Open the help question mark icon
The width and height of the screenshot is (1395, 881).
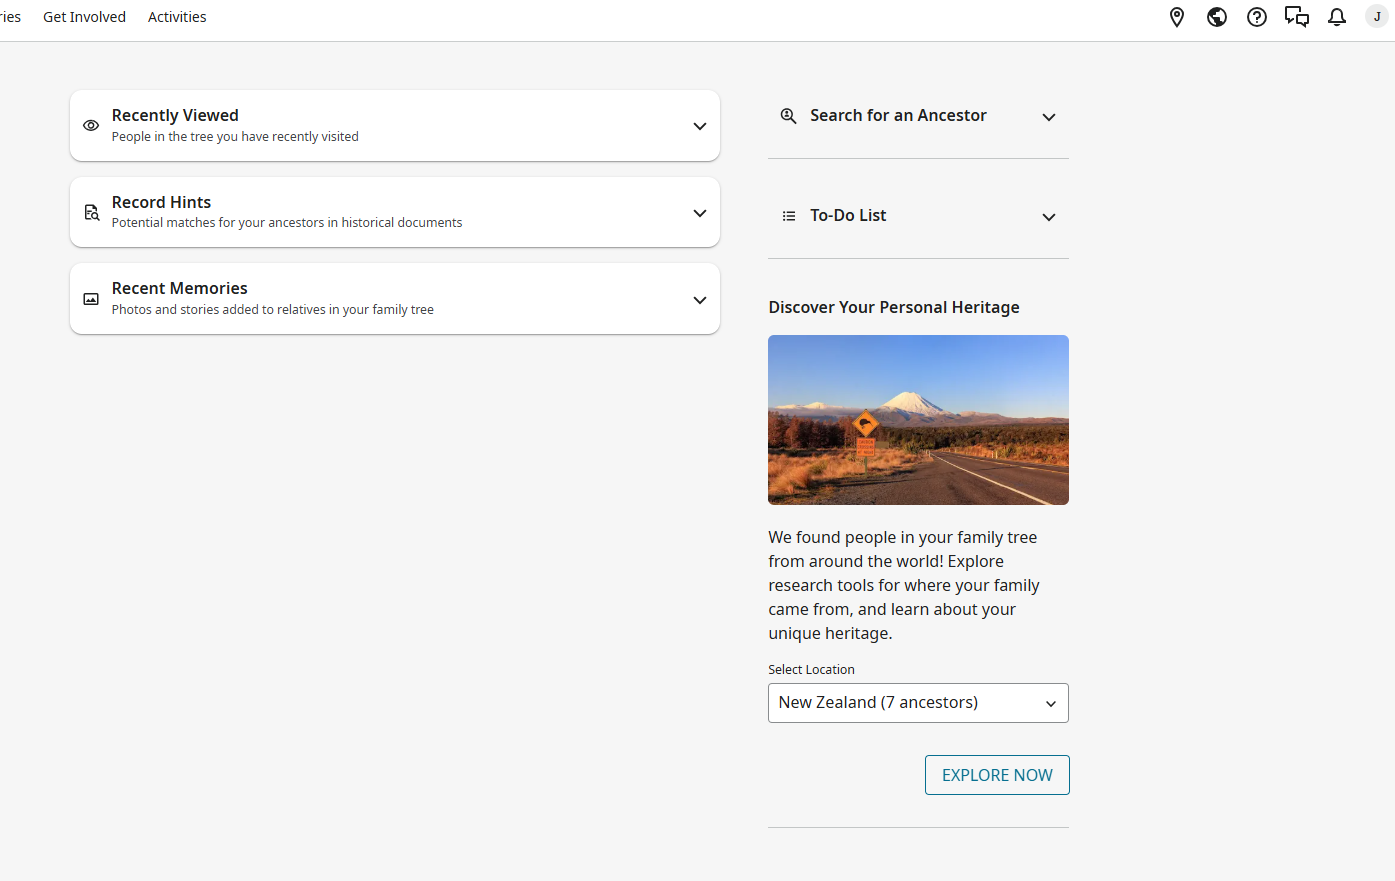[1257, 17]
